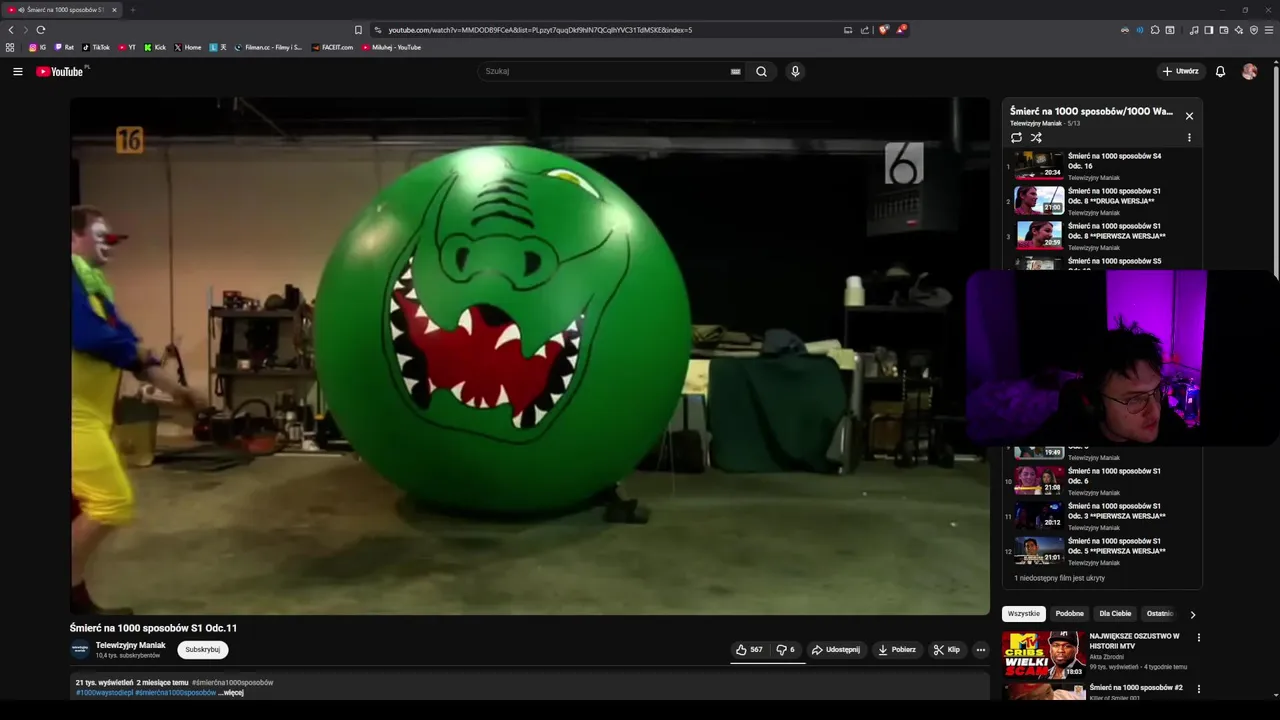
Task: Open browser extensions puzzle icon
Action: click(x=1155, y=30)
